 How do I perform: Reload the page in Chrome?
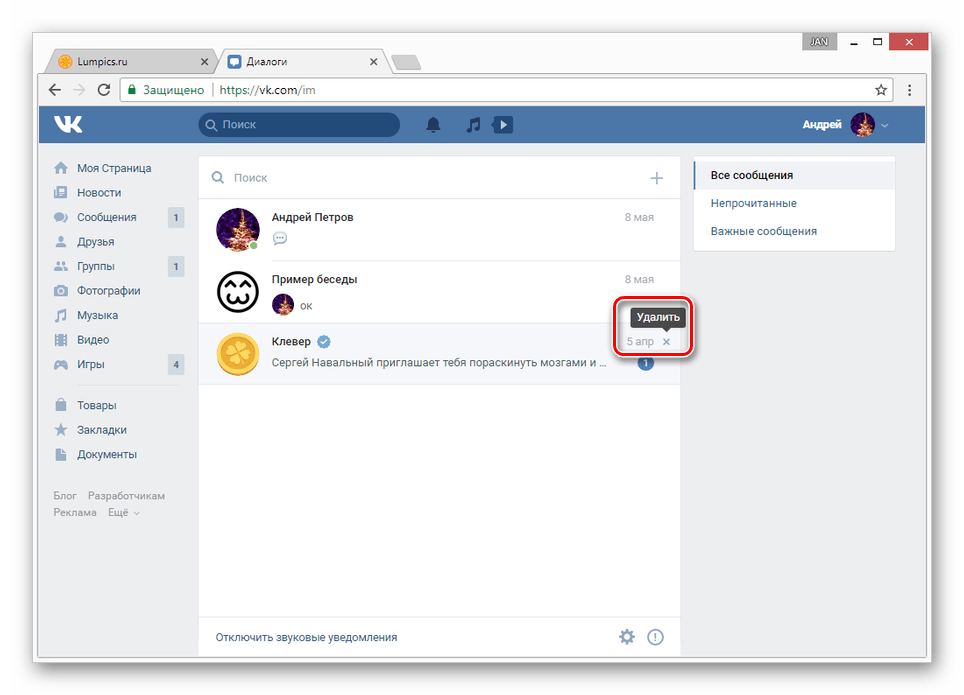click(x=104, y=90)
